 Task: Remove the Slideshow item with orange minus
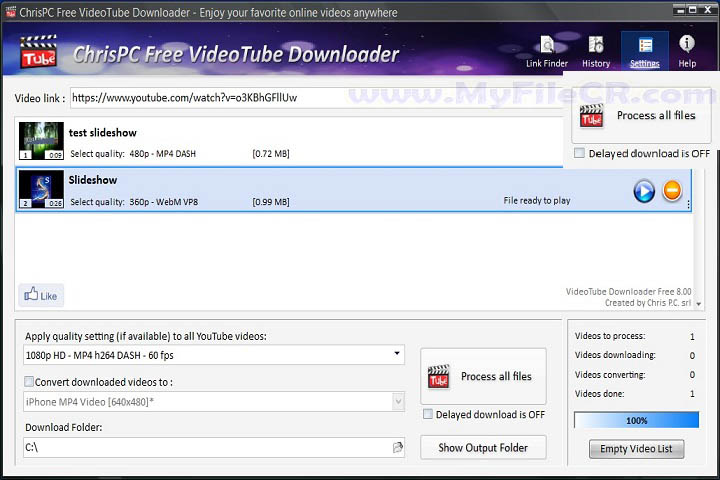672,191
